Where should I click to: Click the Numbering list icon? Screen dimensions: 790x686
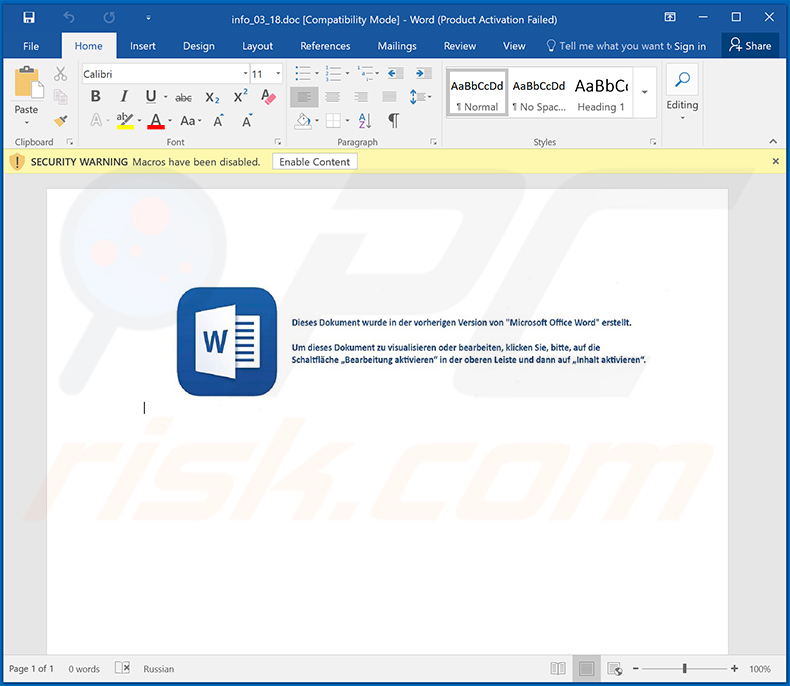333,74
